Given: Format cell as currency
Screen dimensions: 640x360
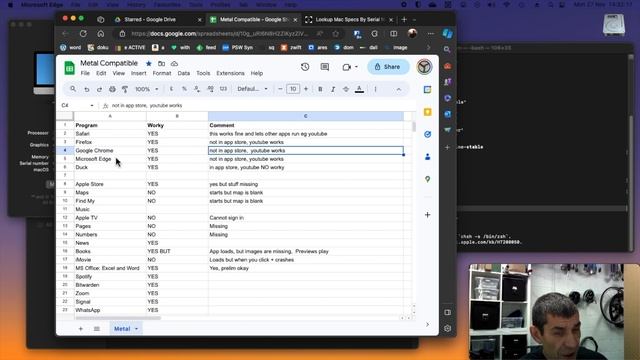Looking at the screenshot, I should coord(171,89).
